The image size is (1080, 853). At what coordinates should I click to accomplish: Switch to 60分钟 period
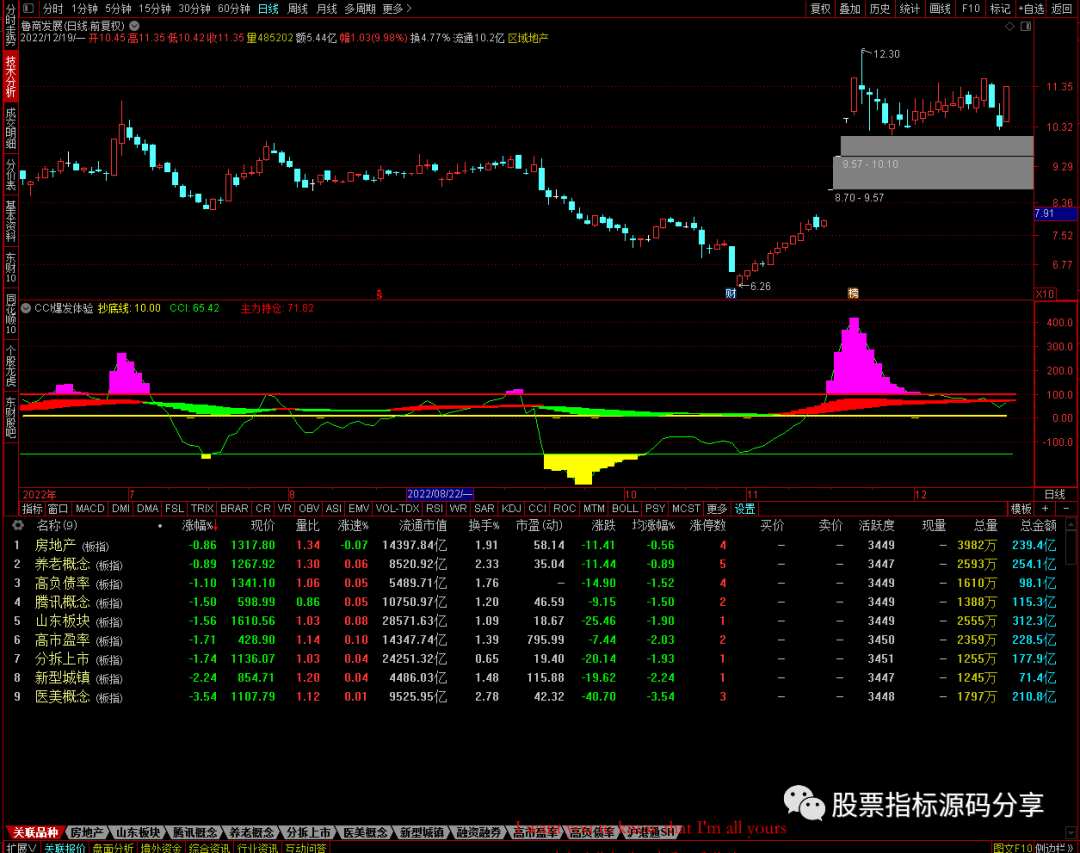point(233,8)
